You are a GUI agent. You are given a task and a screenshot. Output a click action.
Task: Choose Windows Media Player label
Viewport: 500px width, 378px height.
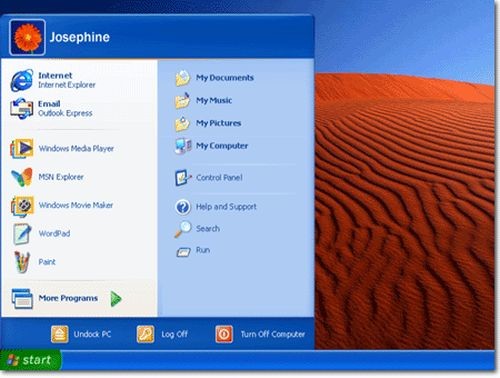[76, 149]
